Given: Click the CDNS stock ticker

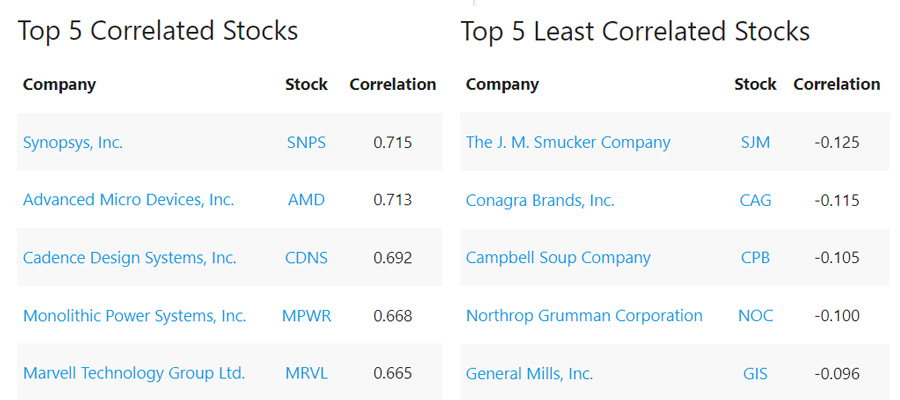Looking at the screenshot, I should pos(306,258).
